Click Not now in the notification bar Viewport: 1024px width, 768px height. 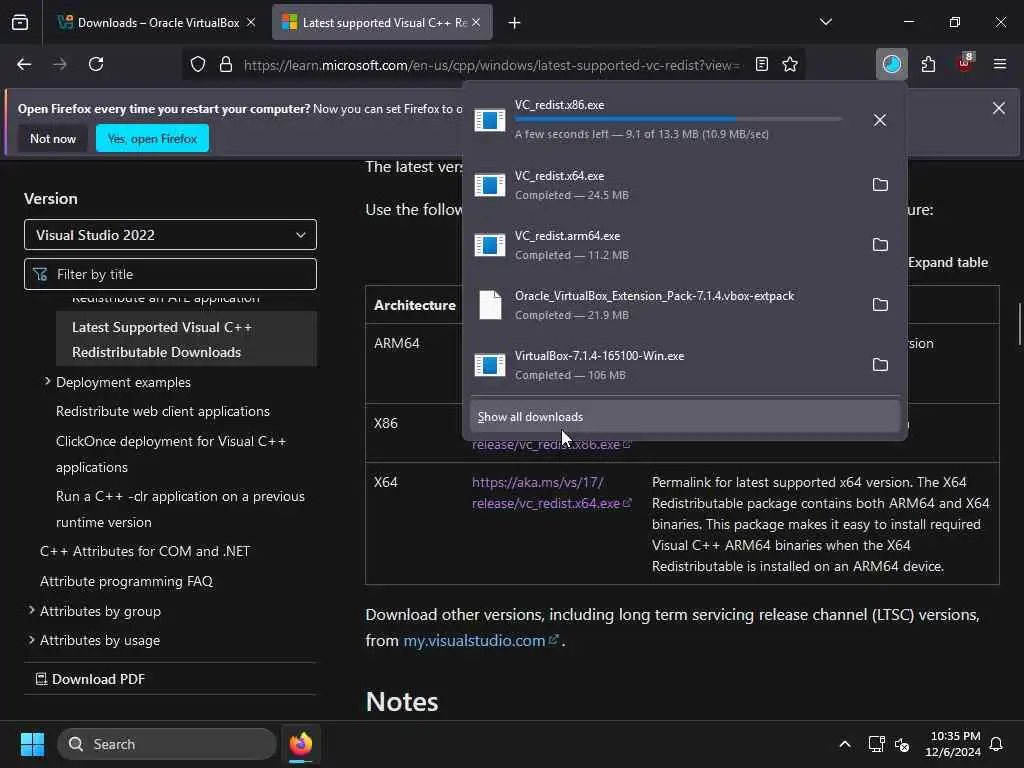click(53, 138)
